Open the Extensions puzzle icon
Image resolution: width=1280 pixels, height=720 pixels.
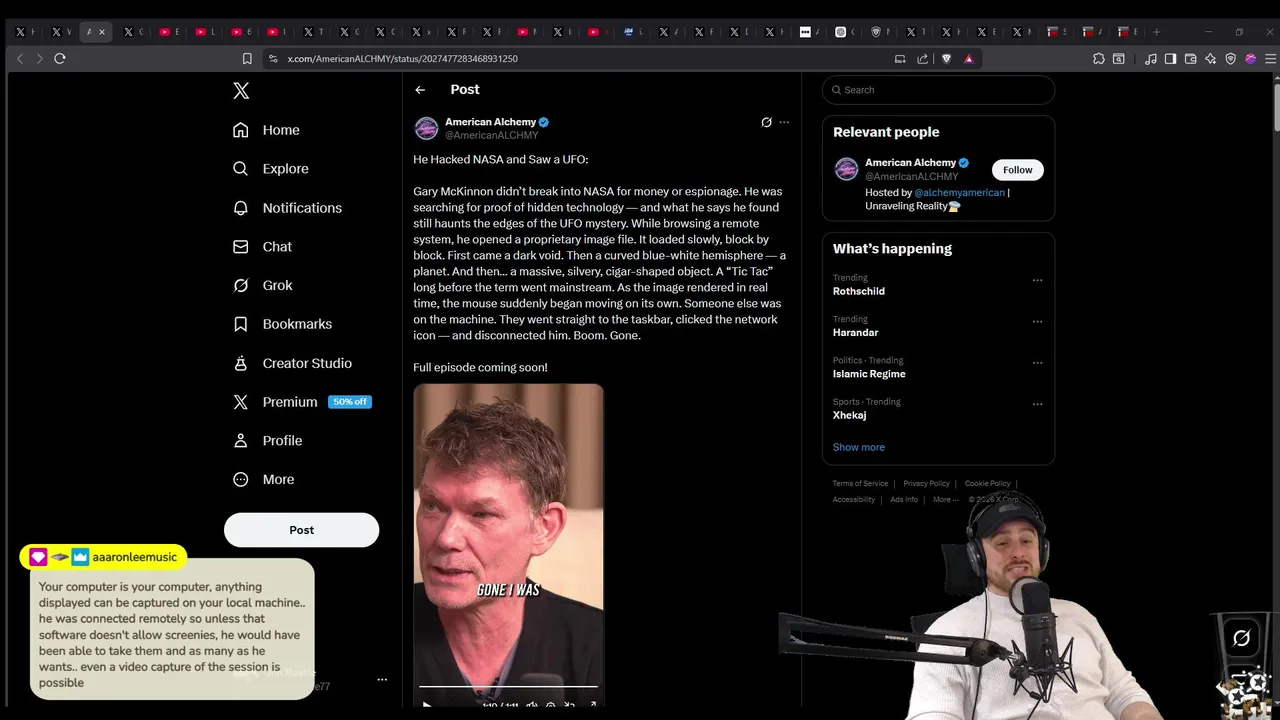[x=1099, y=59]
